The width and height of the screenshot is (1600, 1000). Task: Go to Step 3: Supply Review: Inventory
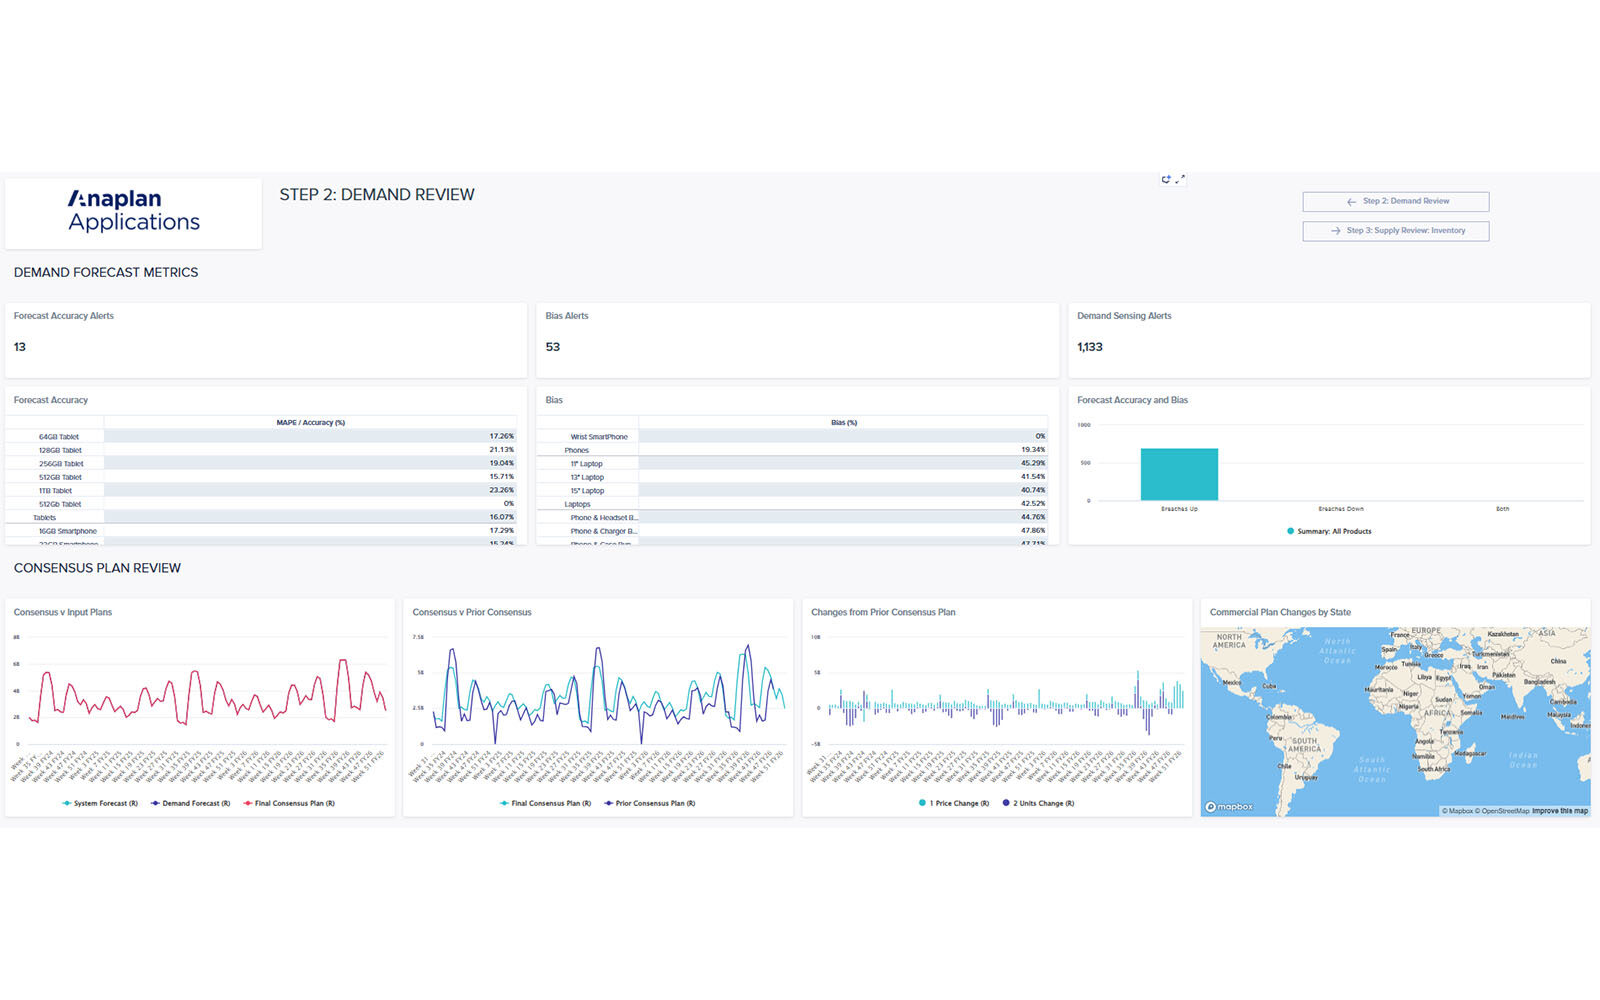1395,231
